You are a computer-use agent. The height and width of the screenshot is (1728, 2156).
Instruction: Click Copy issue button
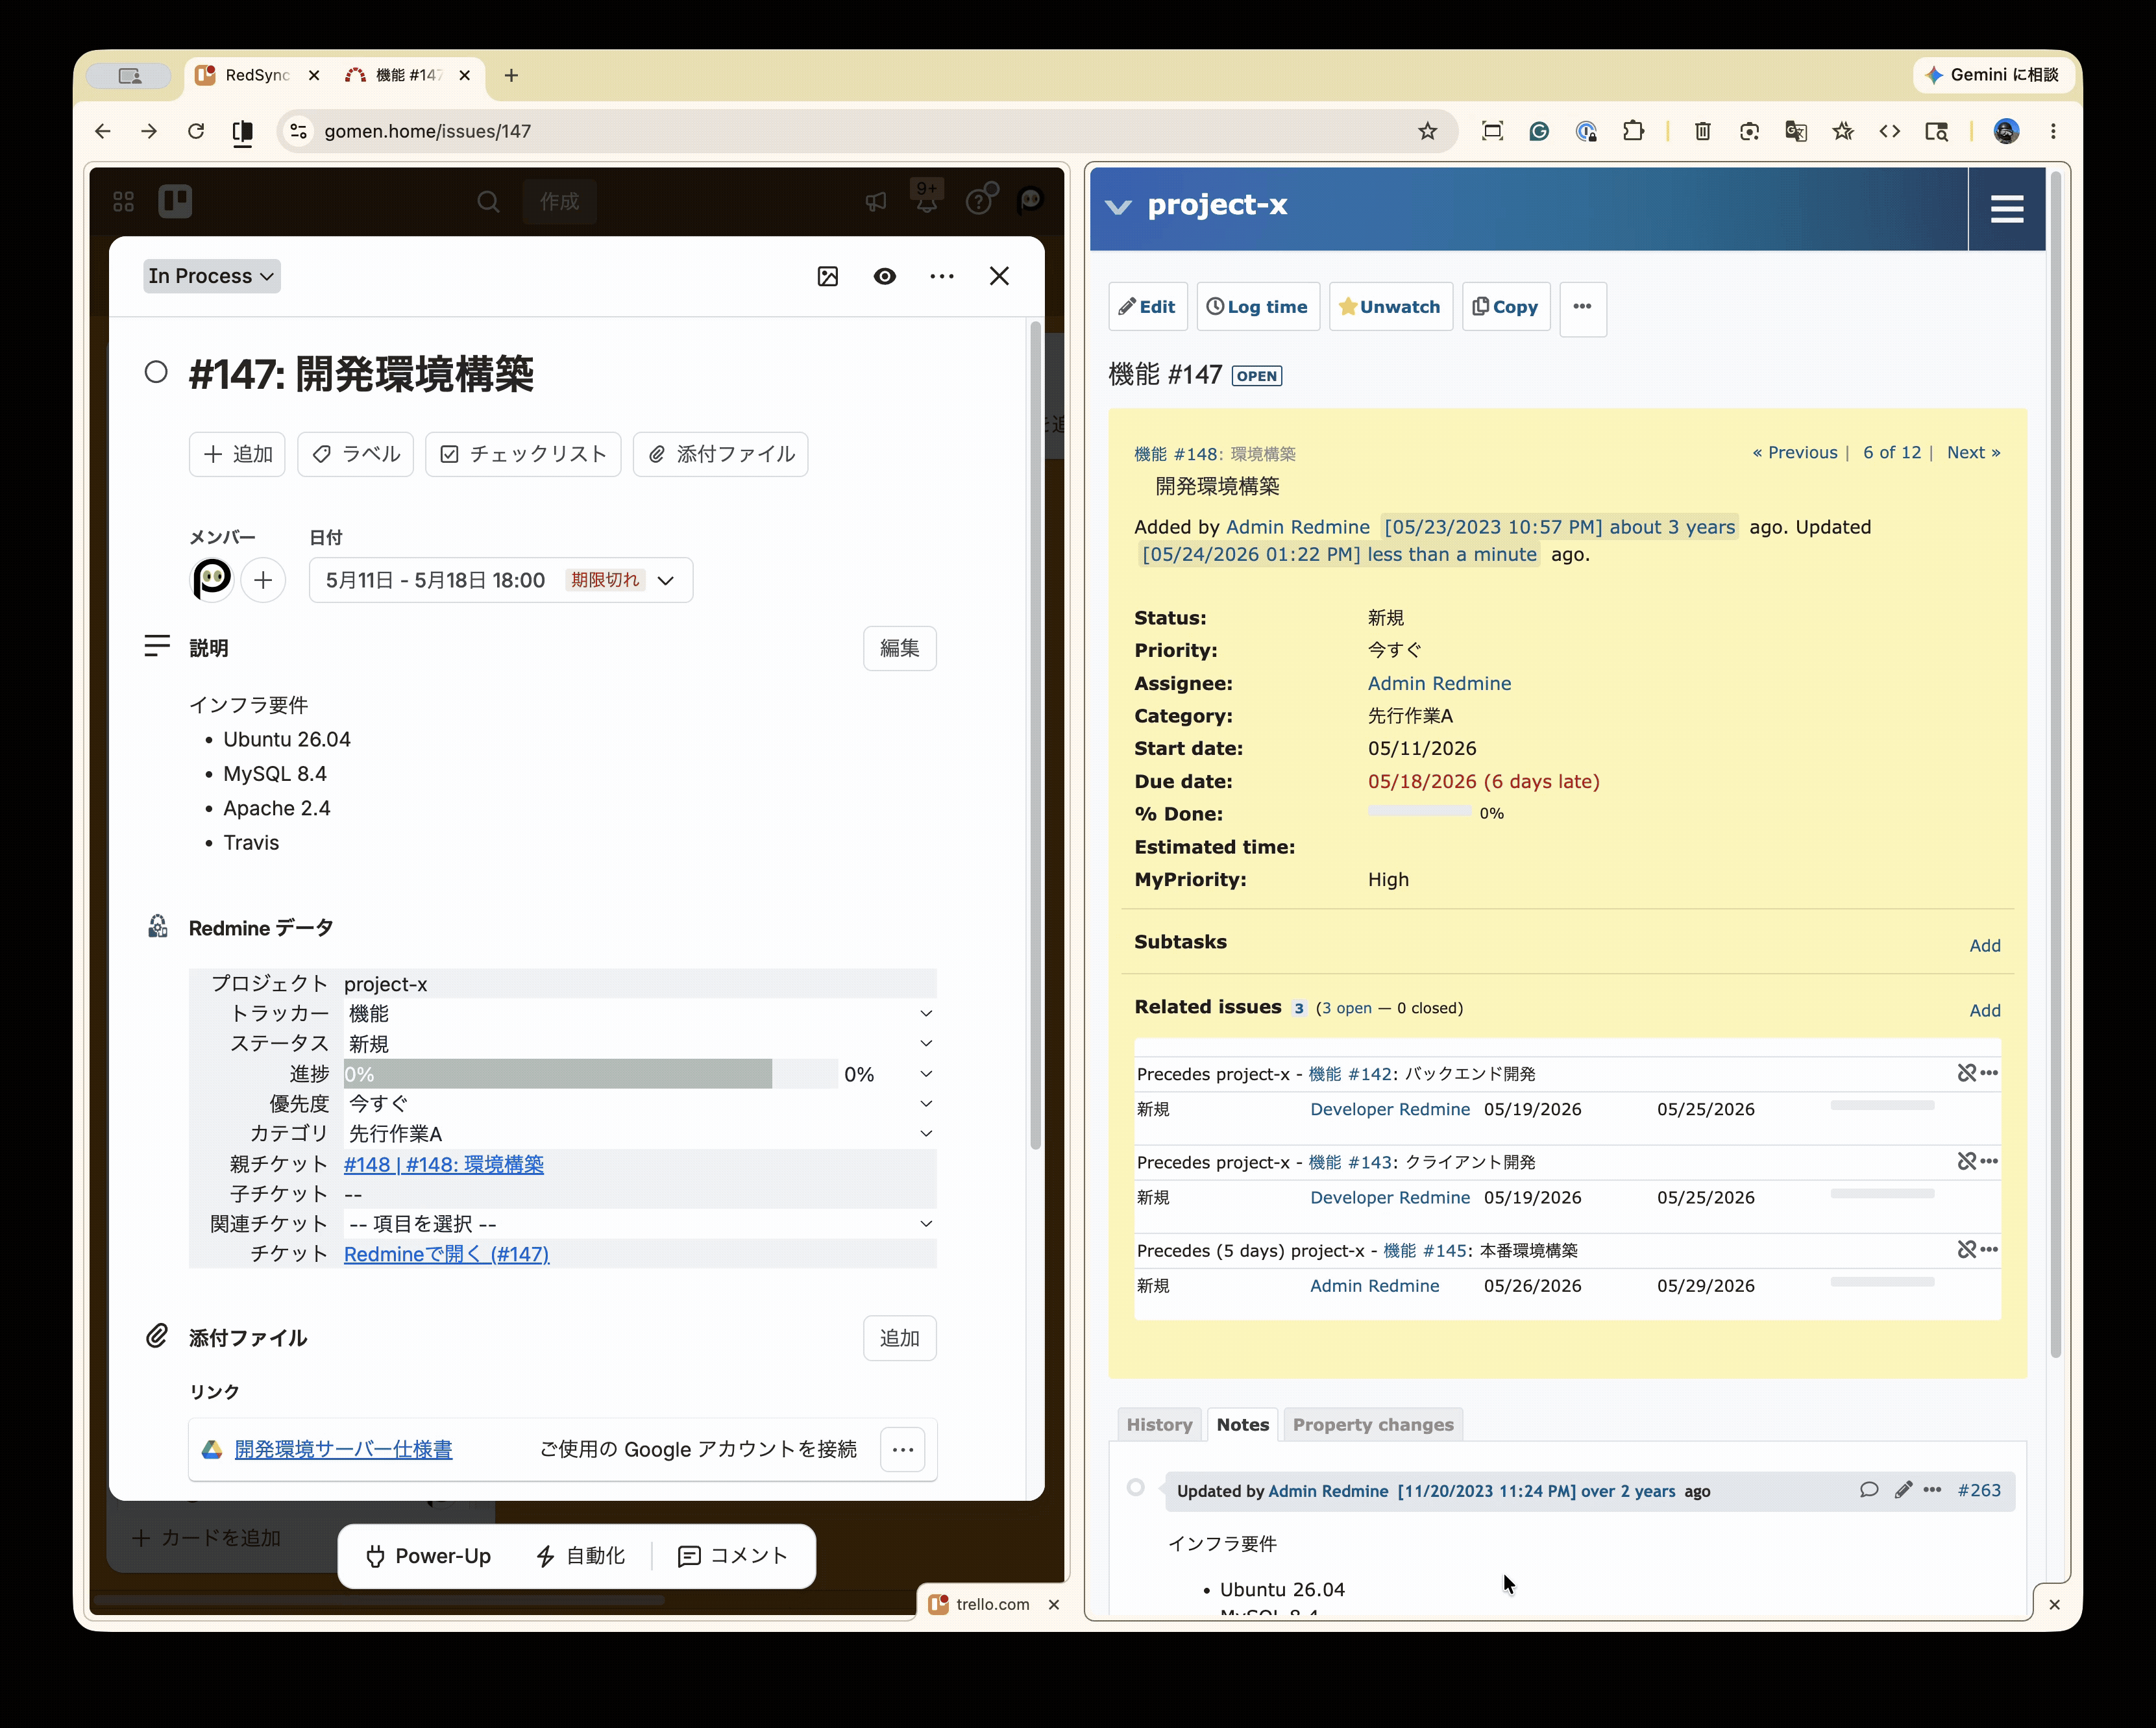coord(1505,307)
